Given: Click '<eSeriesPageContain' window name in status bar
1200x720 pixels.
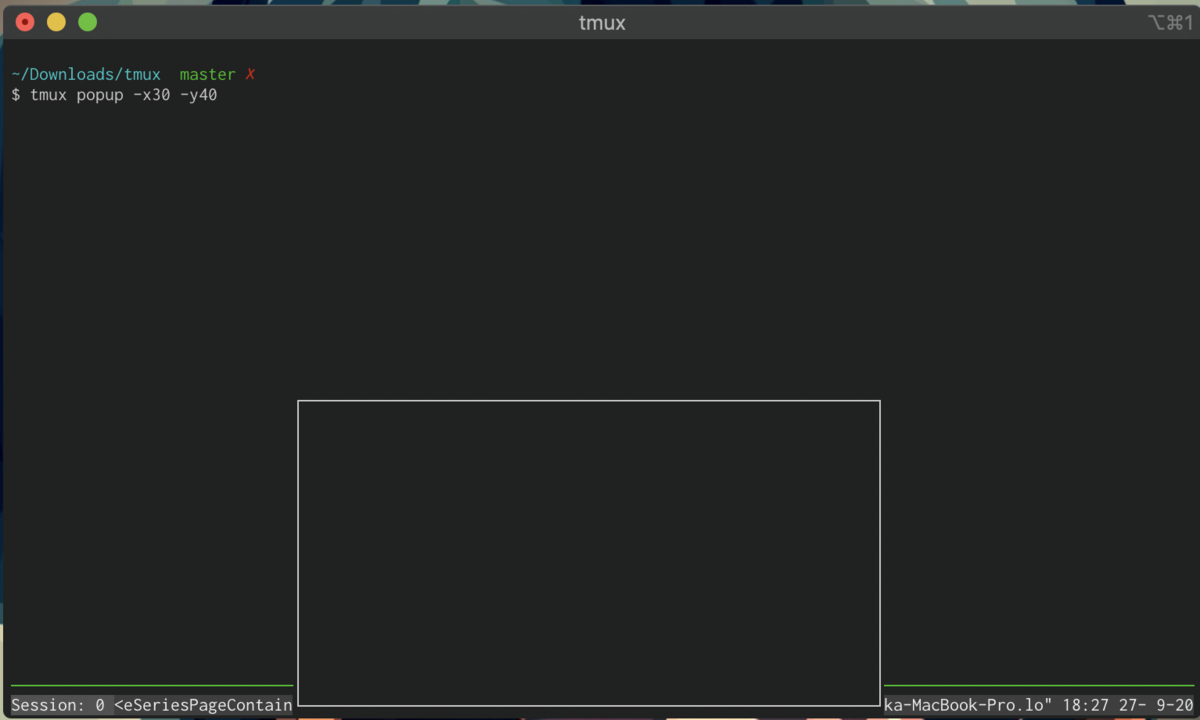Looking at the screenshot, I should (204, 705).
